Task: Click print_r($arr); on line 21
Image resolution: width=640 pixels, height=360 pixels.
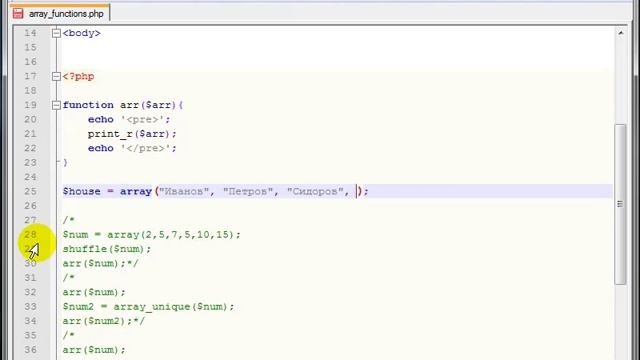Action: pyautogui.click(x=132, y=134)
